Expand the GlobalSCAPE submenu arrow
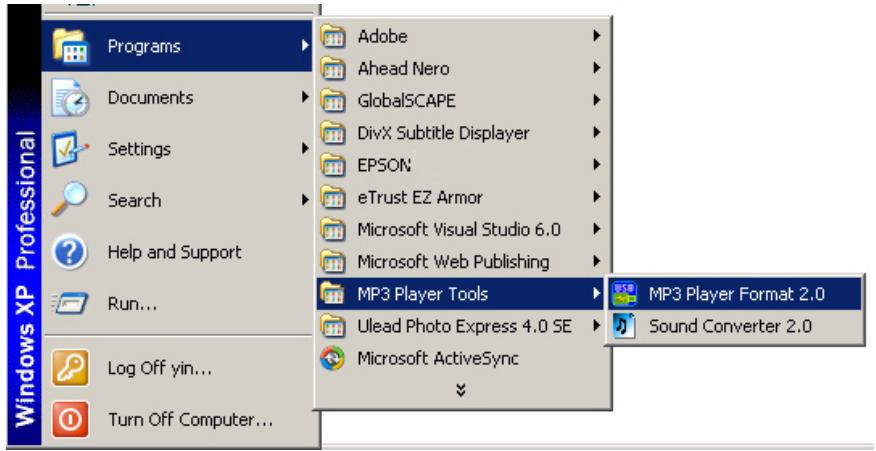 coord(597,101)
